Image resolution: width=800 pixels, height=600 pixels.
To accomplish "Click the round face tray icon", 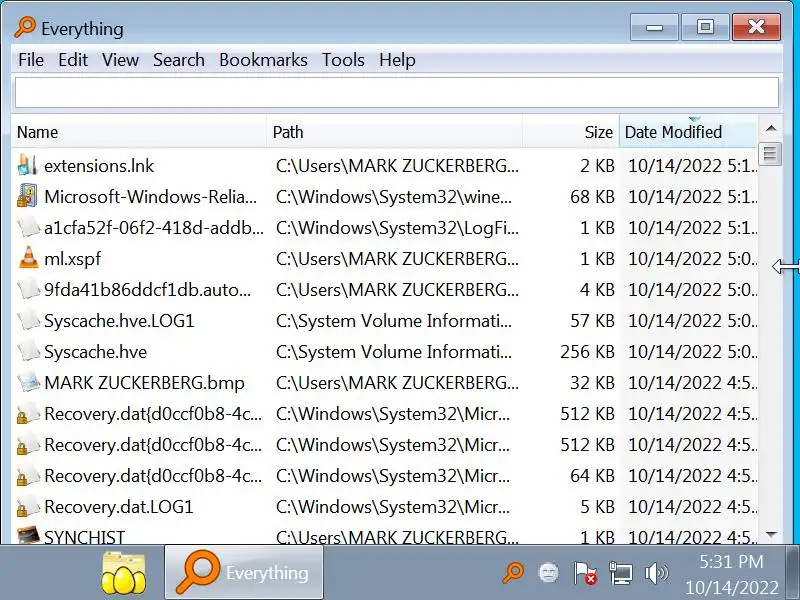I will [x=548, y=572].
